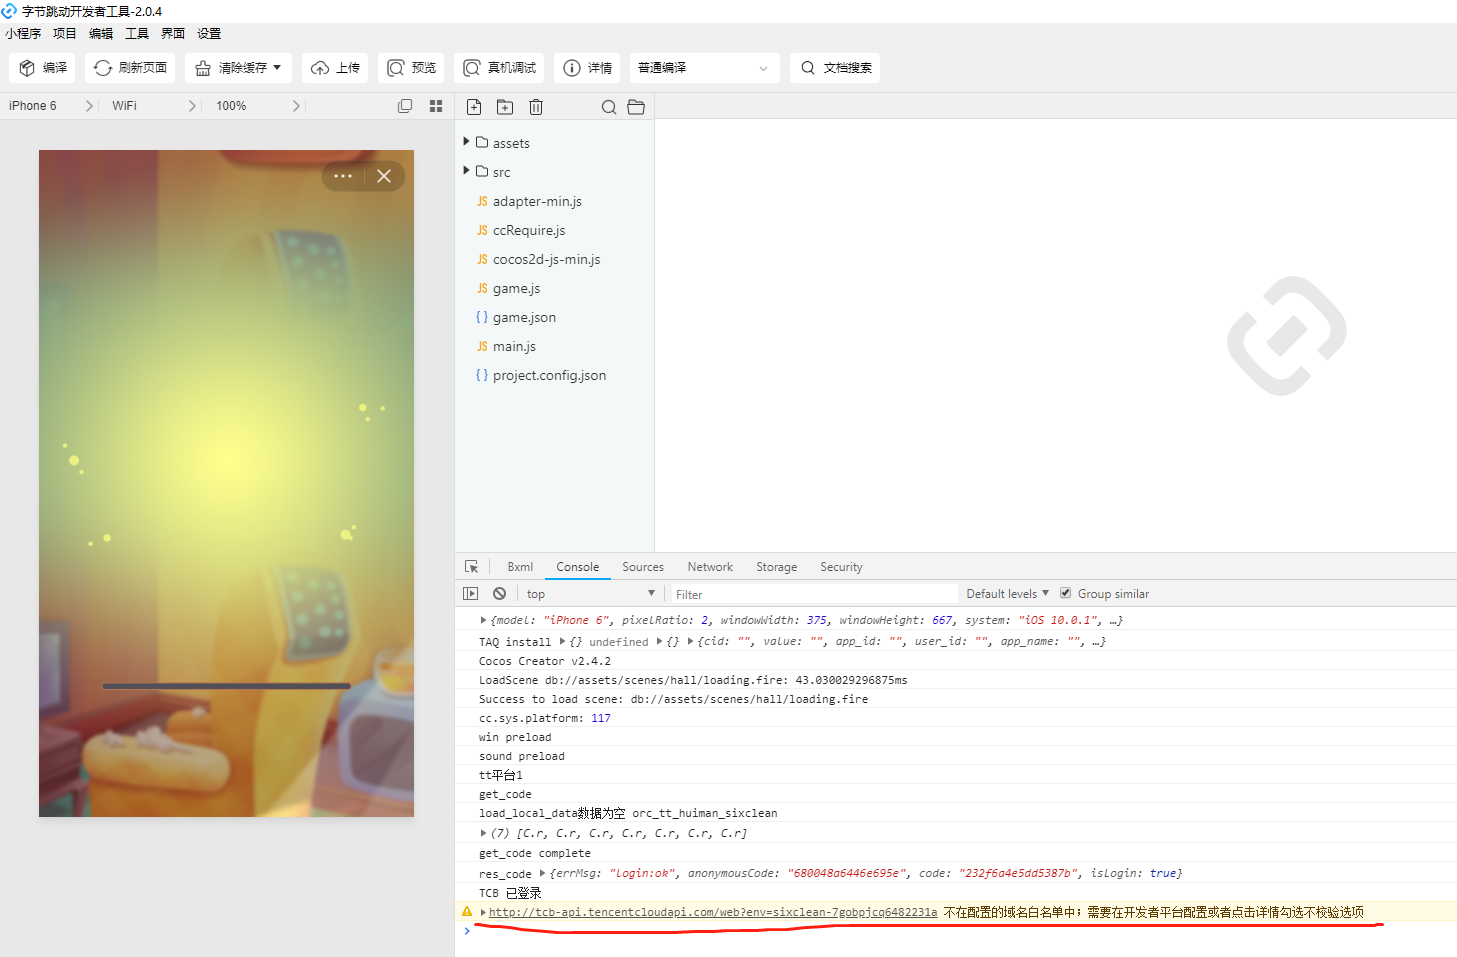Viewport: 1457px width, 957px height.
Task: Open the tcb-api.tencentcloudapi.com link
Action: pyautogui.click(x=713, y=912)
